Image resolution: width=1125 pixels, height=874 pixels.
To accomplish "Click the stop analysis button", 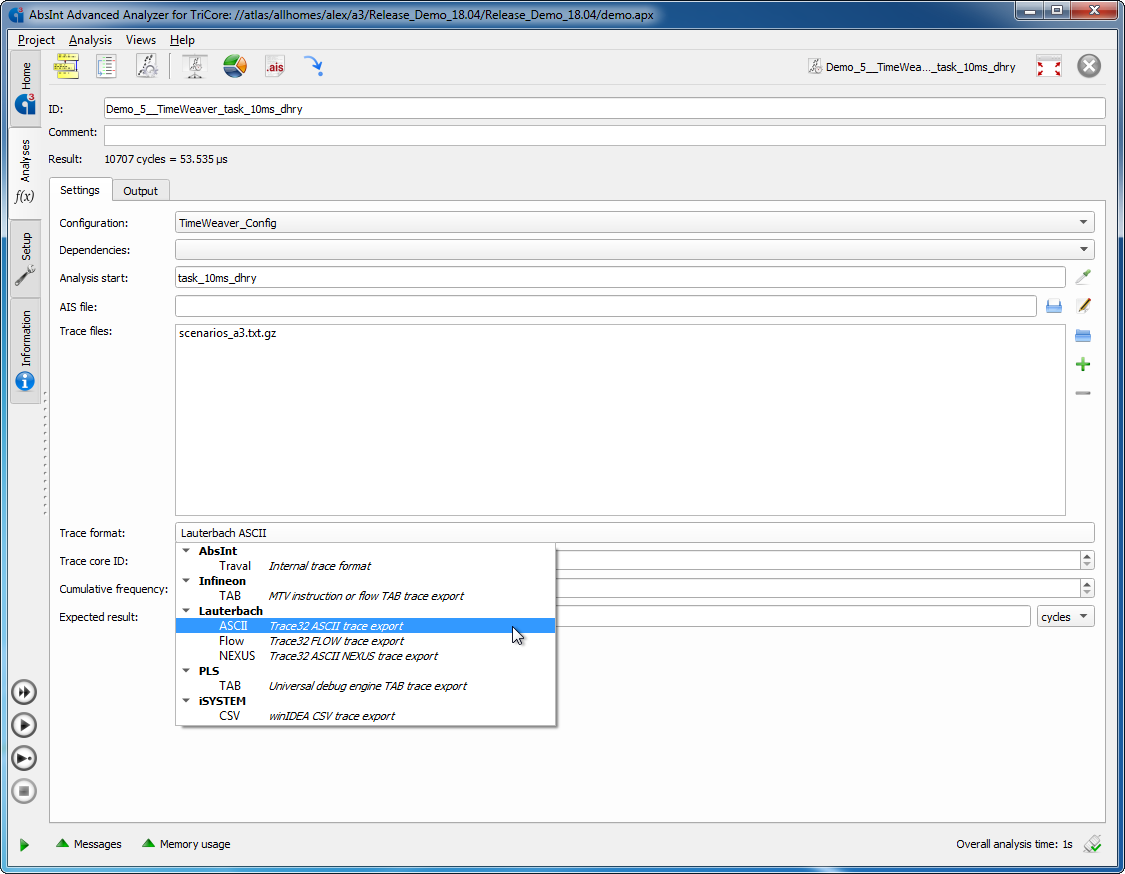I will click(24, 791).
